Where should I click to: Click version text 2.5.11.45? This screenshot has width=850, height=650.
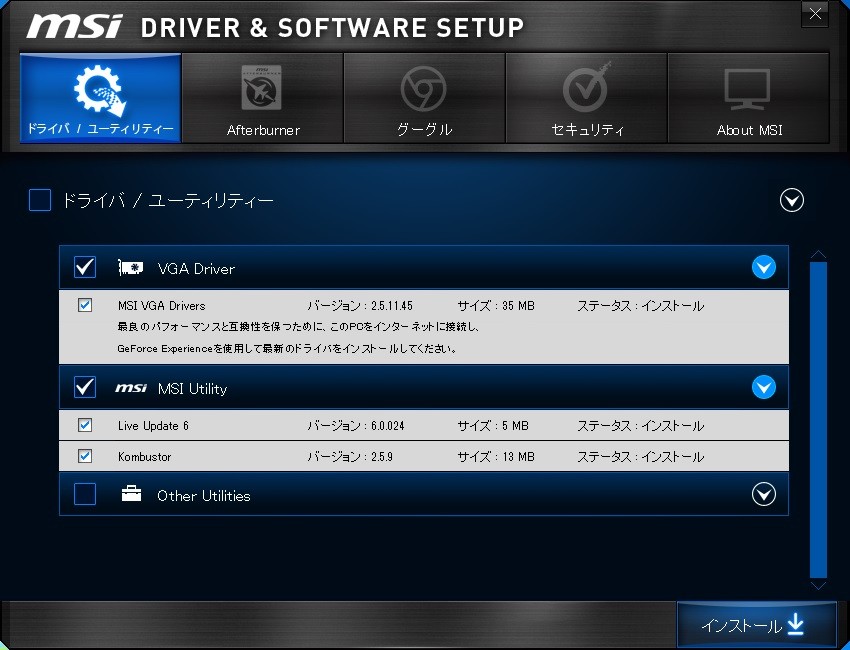(x=391, y=306)
